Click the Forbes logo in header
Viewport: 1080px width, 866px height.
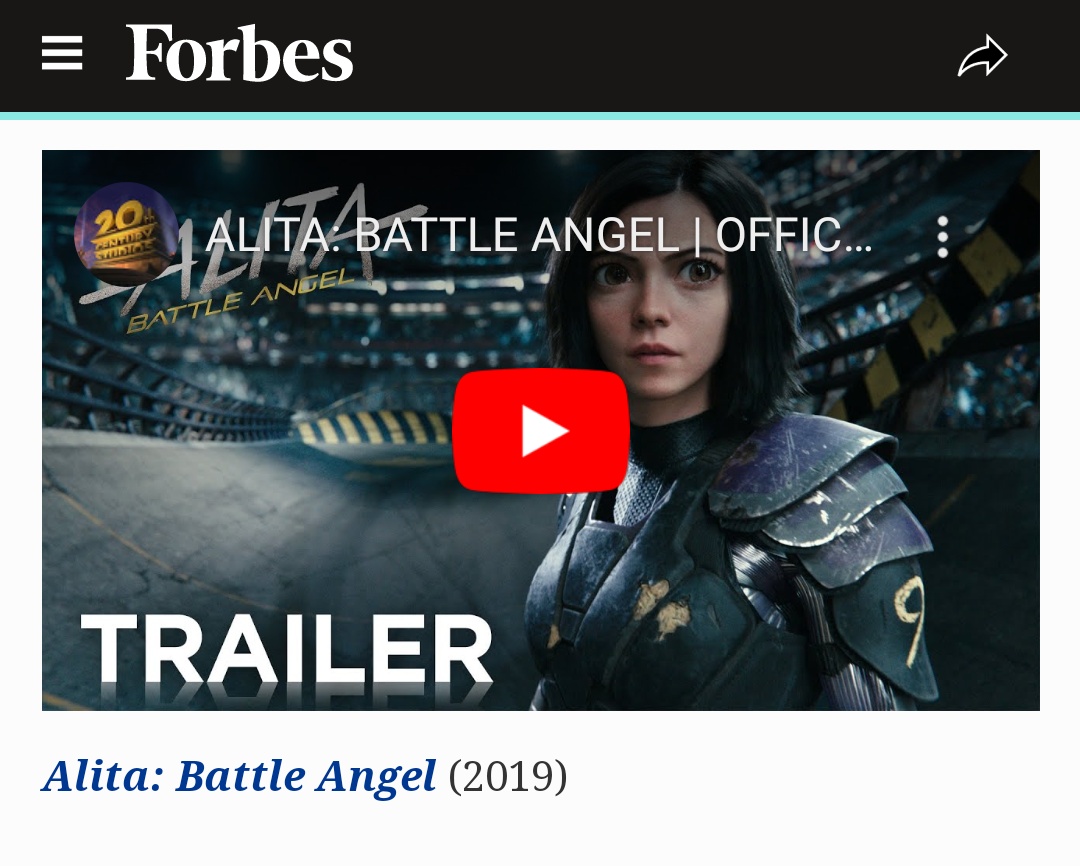(239, 53)
